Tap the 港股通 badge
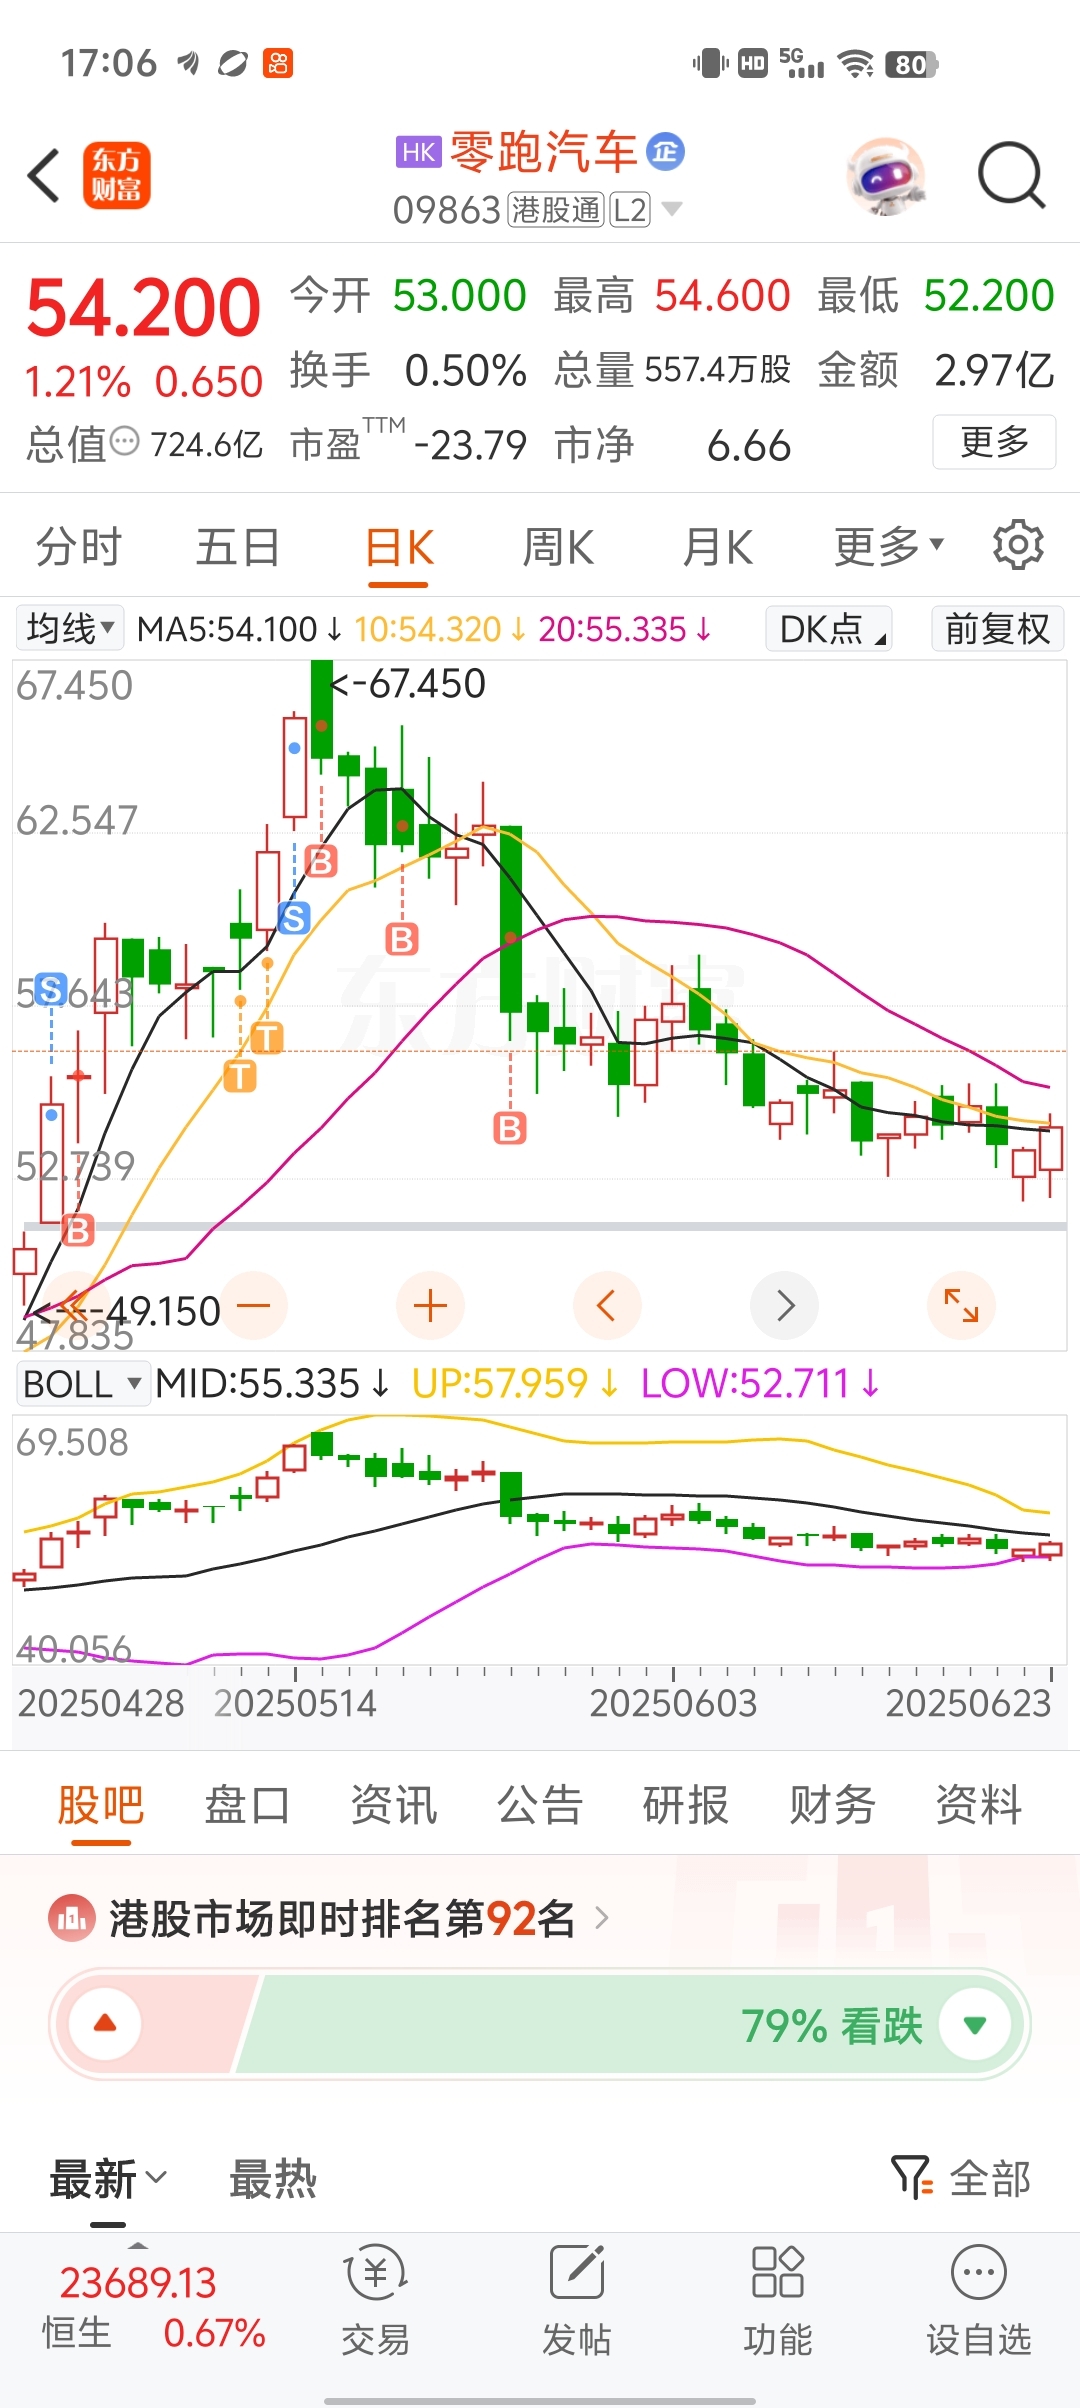Image resolution: width=1080 pixels, height=2408 pixels. click(556, 210)
